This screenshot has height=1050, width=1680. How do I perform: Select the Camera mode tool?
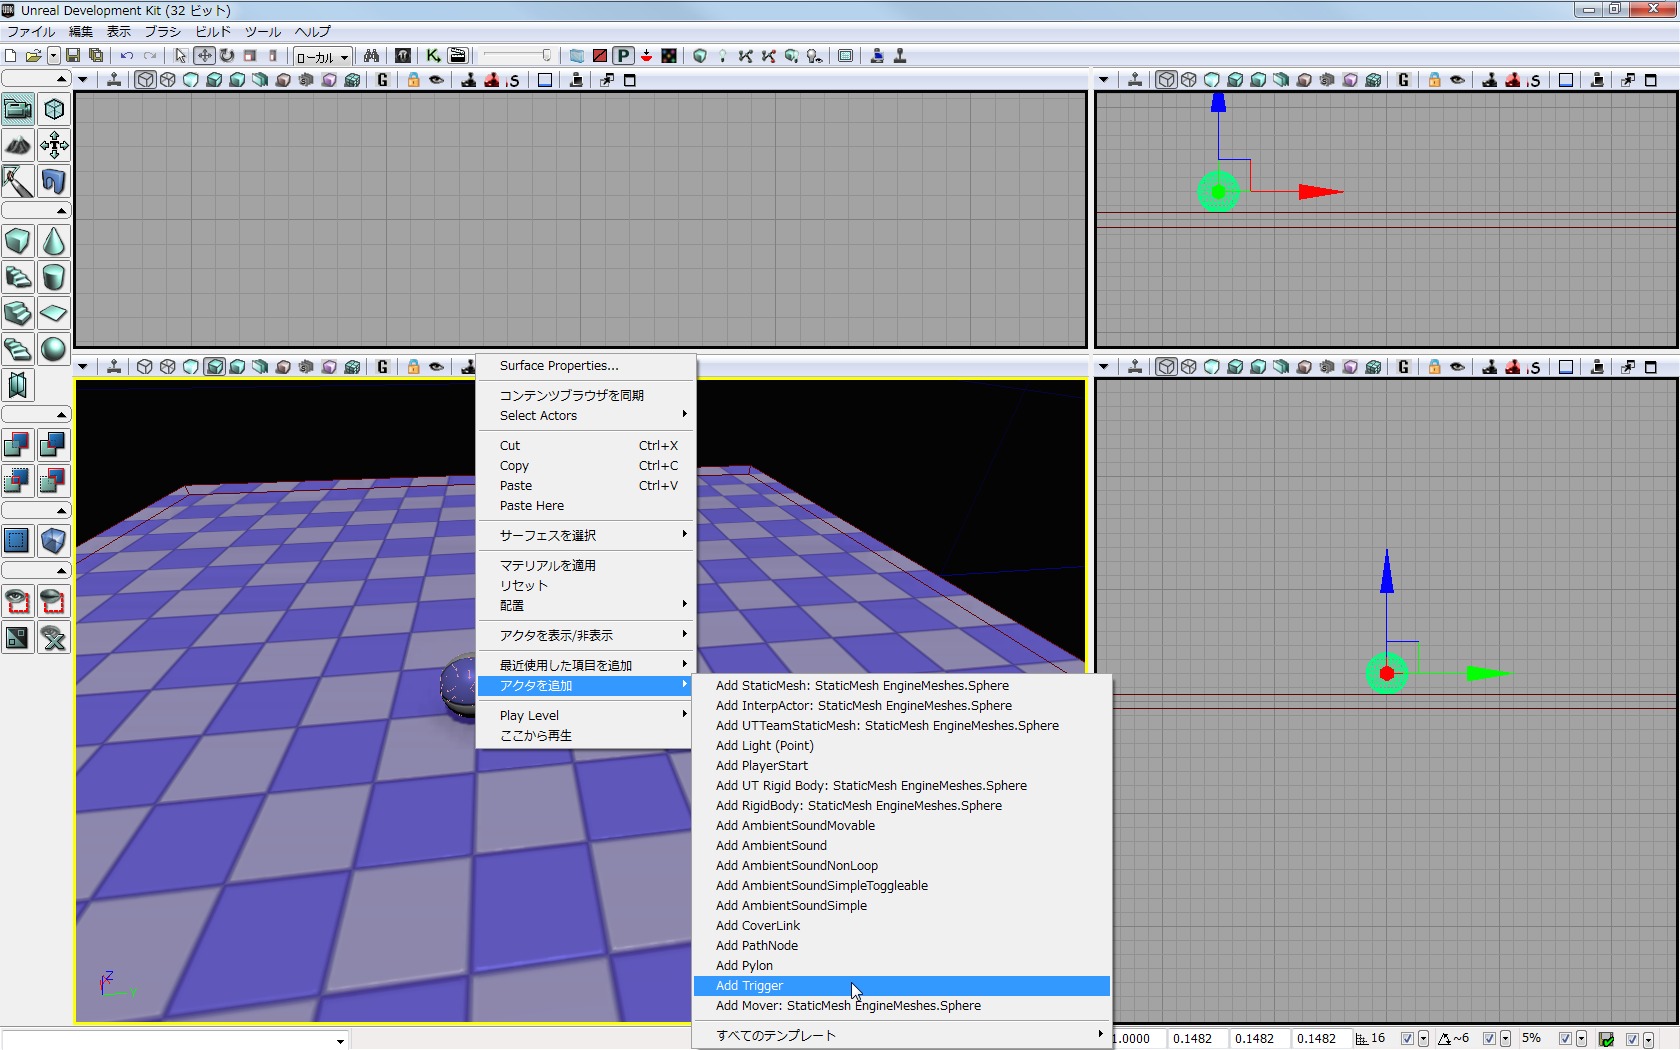point(18,109)
